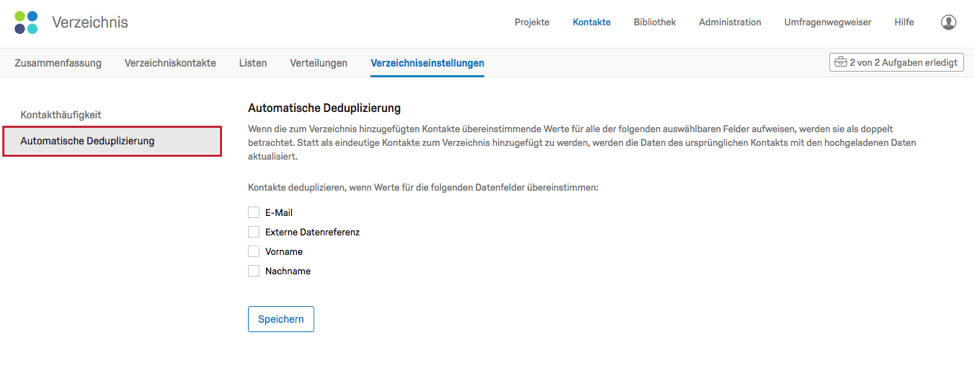974x389 pixels.
Task: Click the 'Kontakte deduplizieren, wenn Werte' instruction text
Action: coord(422,187)
